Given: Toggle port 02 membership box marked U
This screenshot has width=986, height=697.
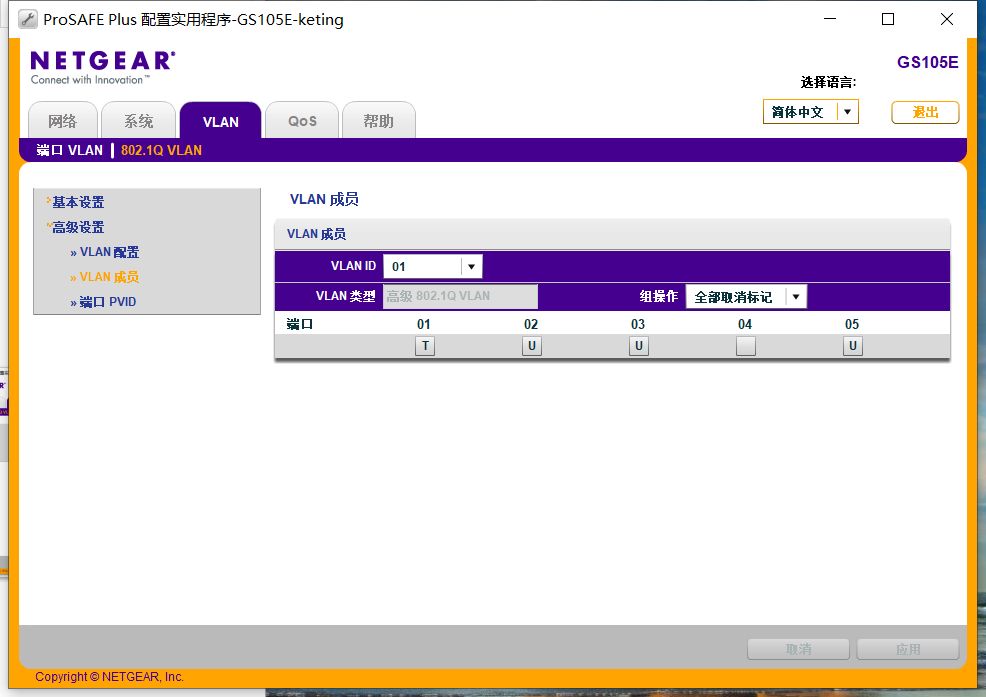Looking at the screenshot, I should [x=532, y=346].
